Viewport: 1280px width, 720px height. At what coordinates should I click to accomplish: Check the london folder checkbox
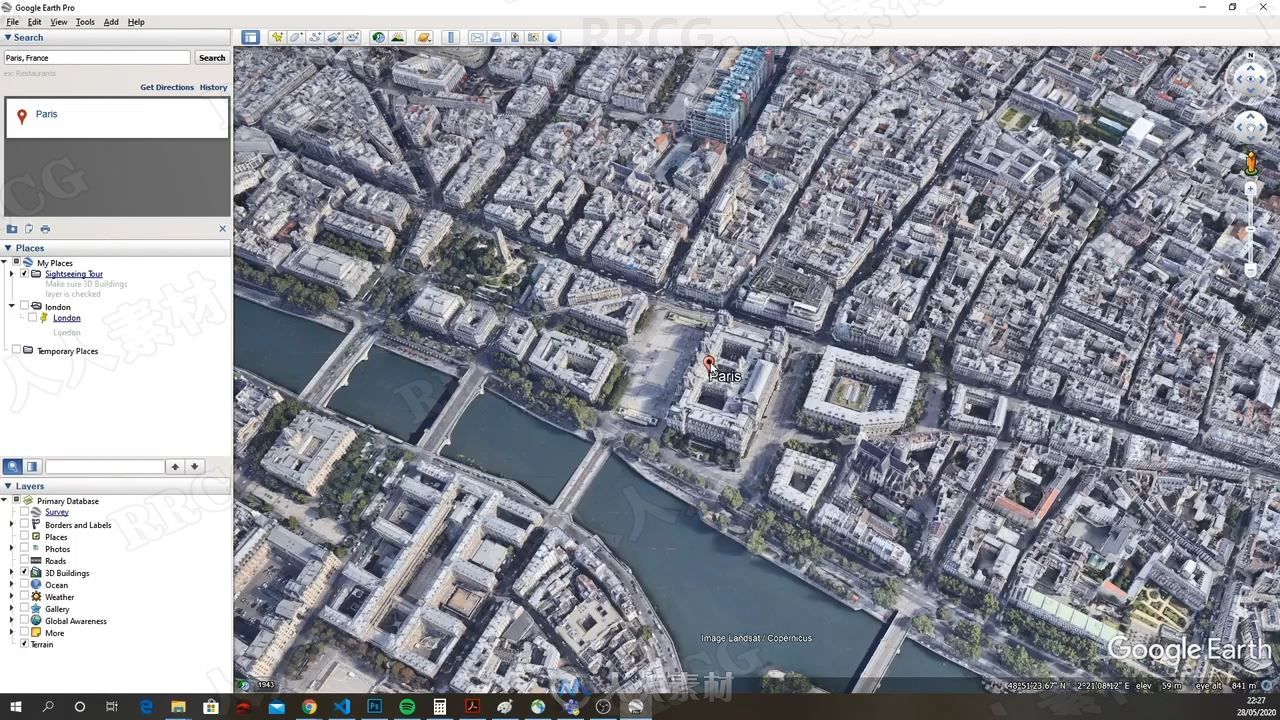(x=24, y=306)
